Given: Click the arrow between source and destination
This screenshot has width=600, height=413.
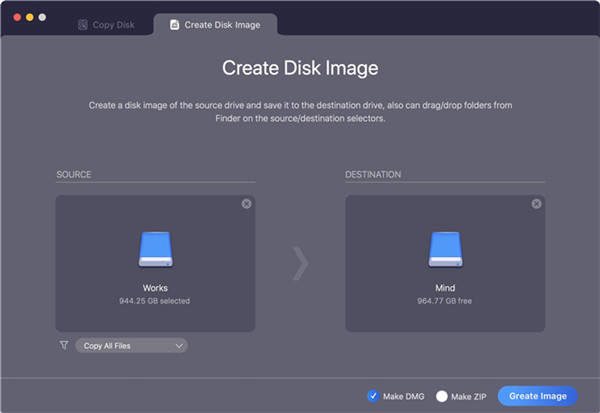Looking at the screenshot, I should (x=300, y=263).
